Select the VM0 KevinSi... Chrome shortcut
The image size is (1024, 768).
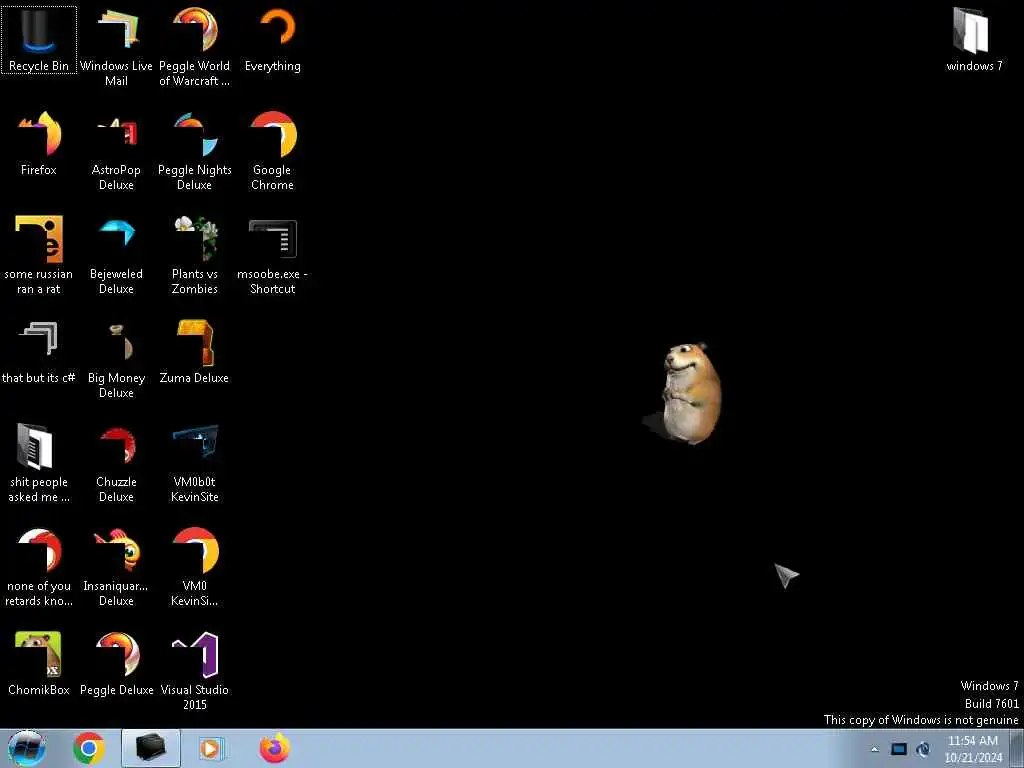point(195,567)
